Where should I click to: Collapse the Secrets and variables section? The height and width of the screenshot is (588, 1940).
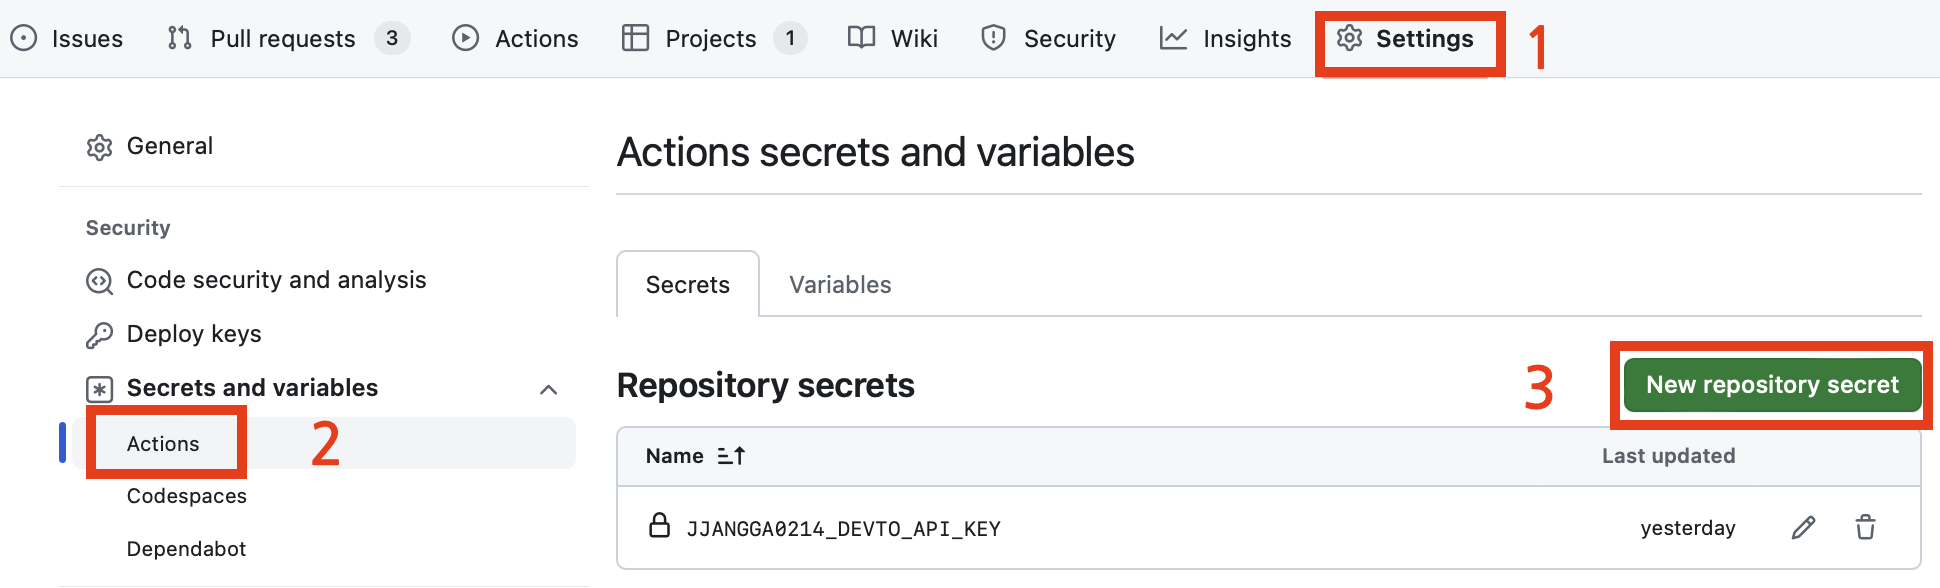coord(548,389)
